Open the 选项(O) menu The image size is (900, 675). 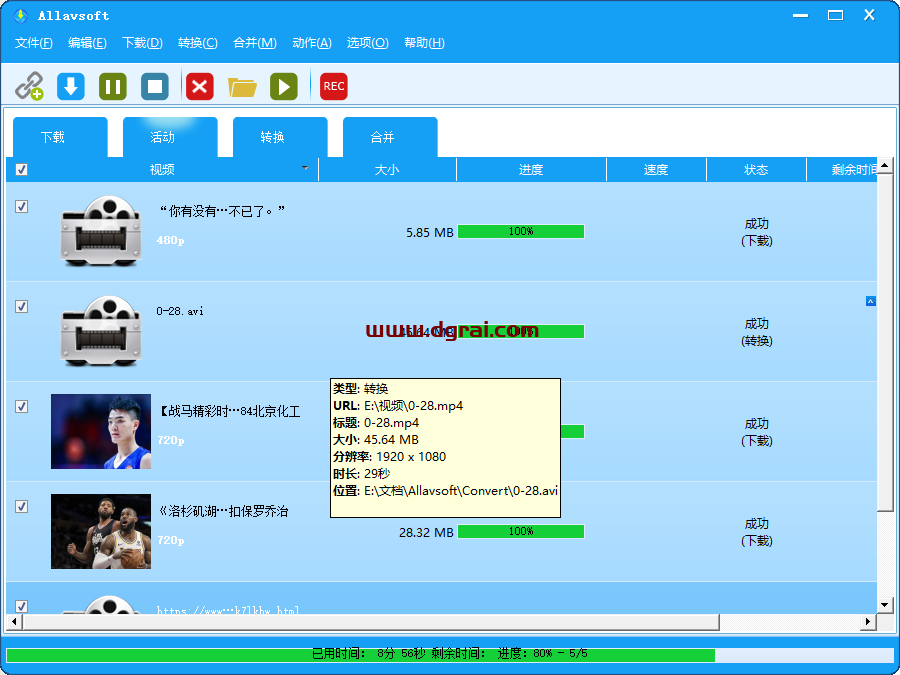tap(367, 43)
